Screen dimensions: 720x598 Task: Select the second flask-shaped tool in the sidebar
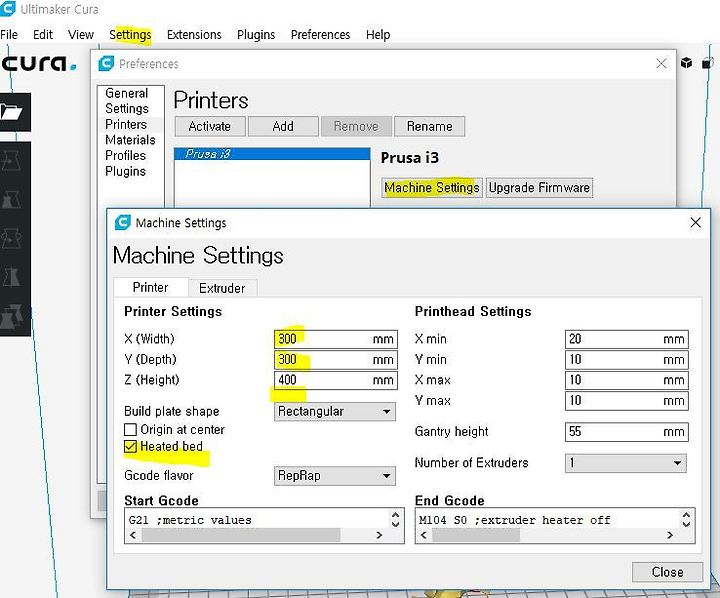(x=11, y=199)
